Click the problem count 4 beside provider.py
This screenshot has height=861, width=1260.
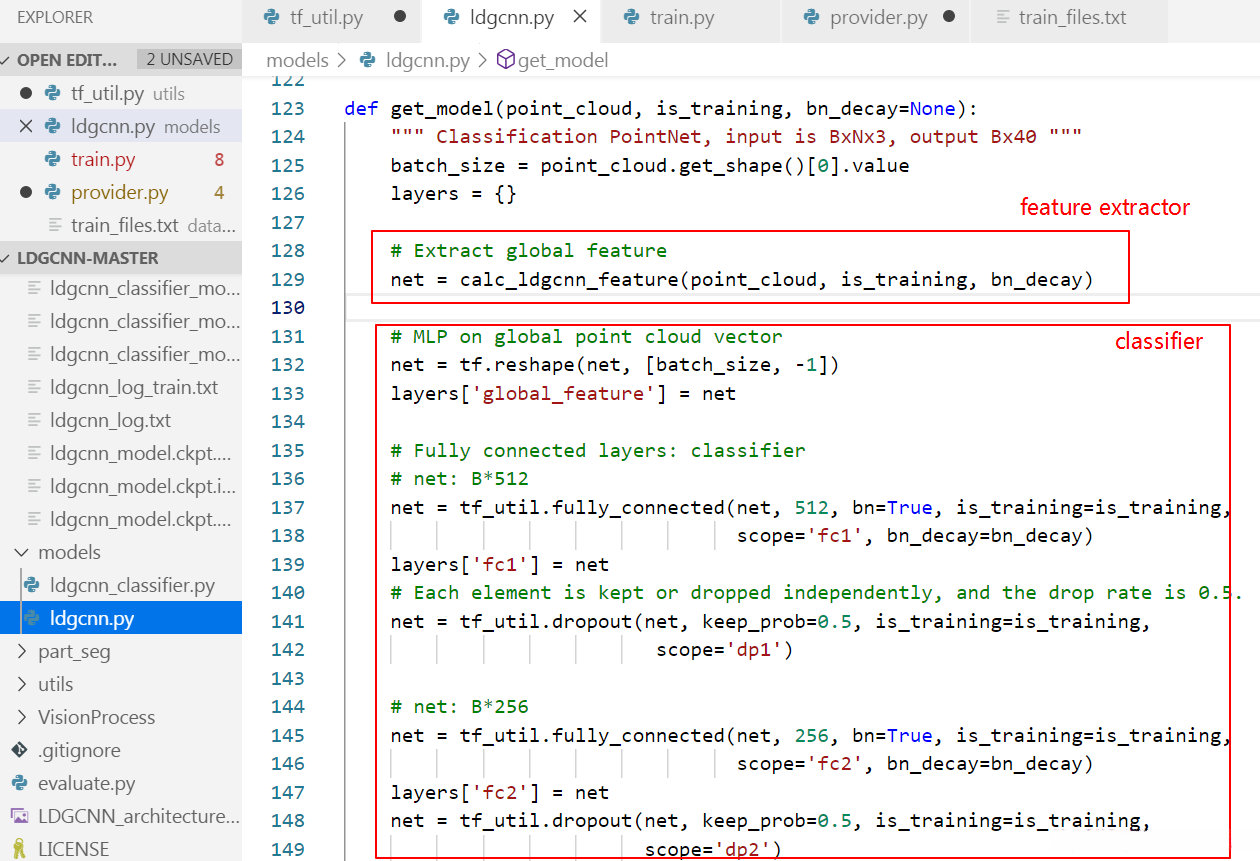tap(219, 192)
